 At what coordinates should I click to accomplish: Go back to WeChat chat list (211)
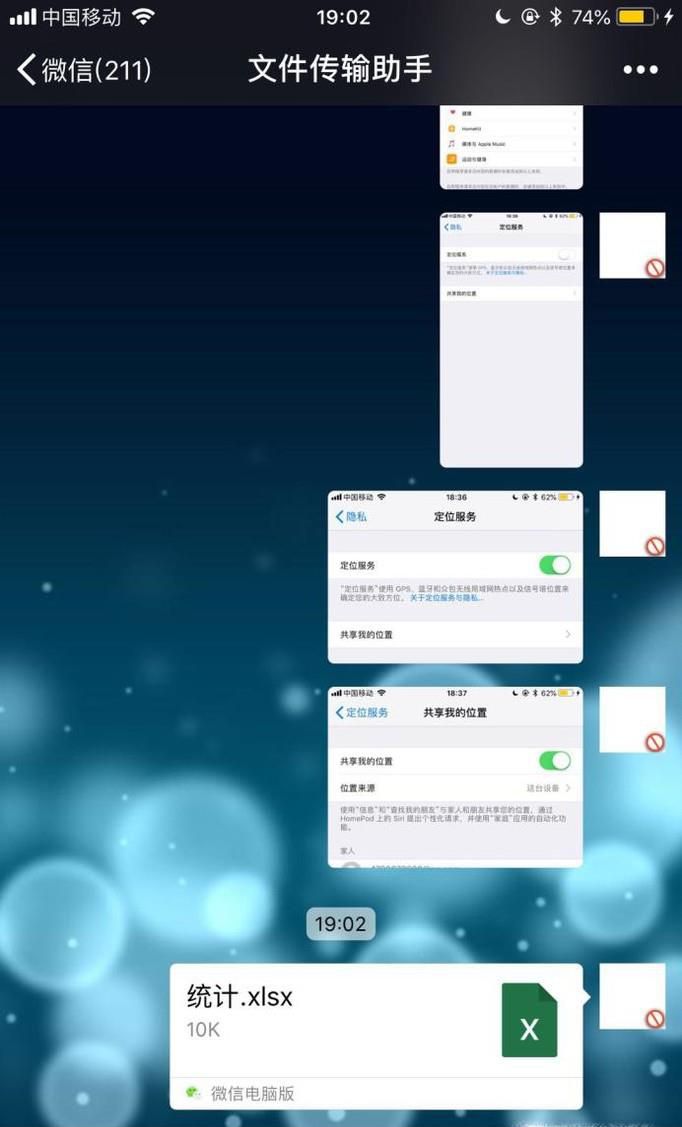tap(83, 70)
